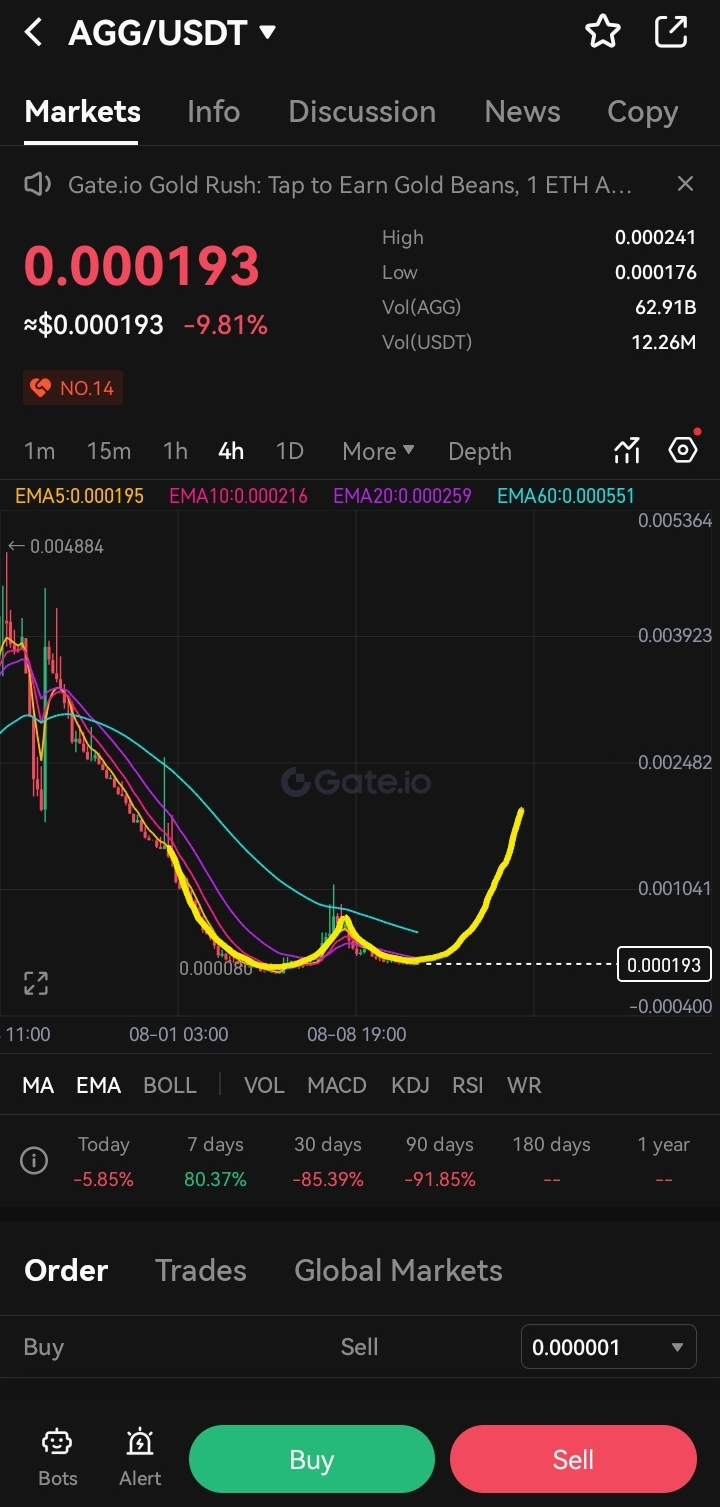
Task: Show the Depth chart
Action: click(x=480, y=452)
